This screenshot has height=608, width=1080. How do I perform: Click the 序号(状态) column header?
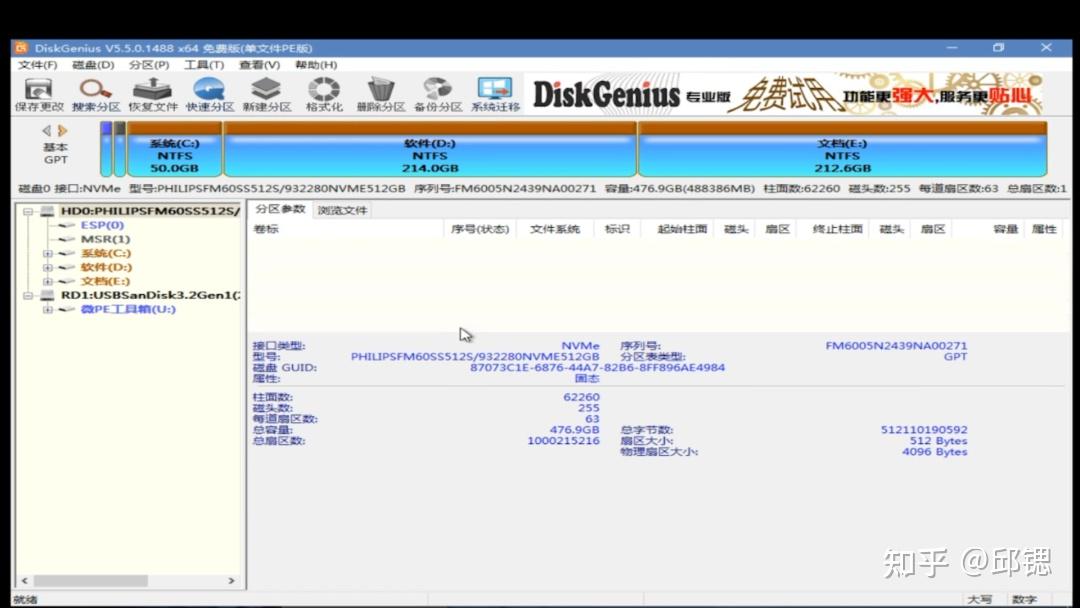(479, 229)
